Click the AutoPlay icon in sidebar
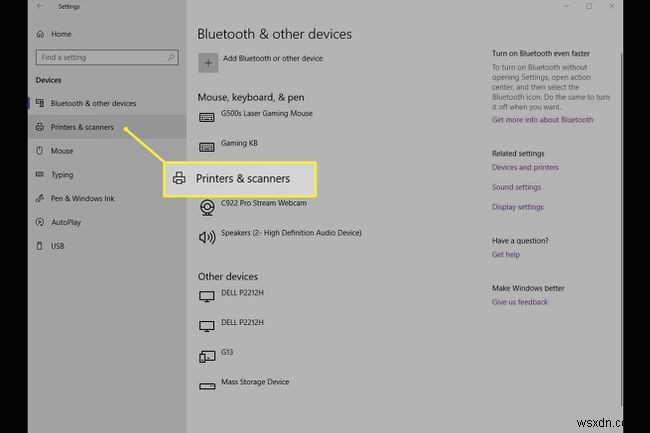The width and height of the screenshot is (650, 433). click(x=40, y=222)
